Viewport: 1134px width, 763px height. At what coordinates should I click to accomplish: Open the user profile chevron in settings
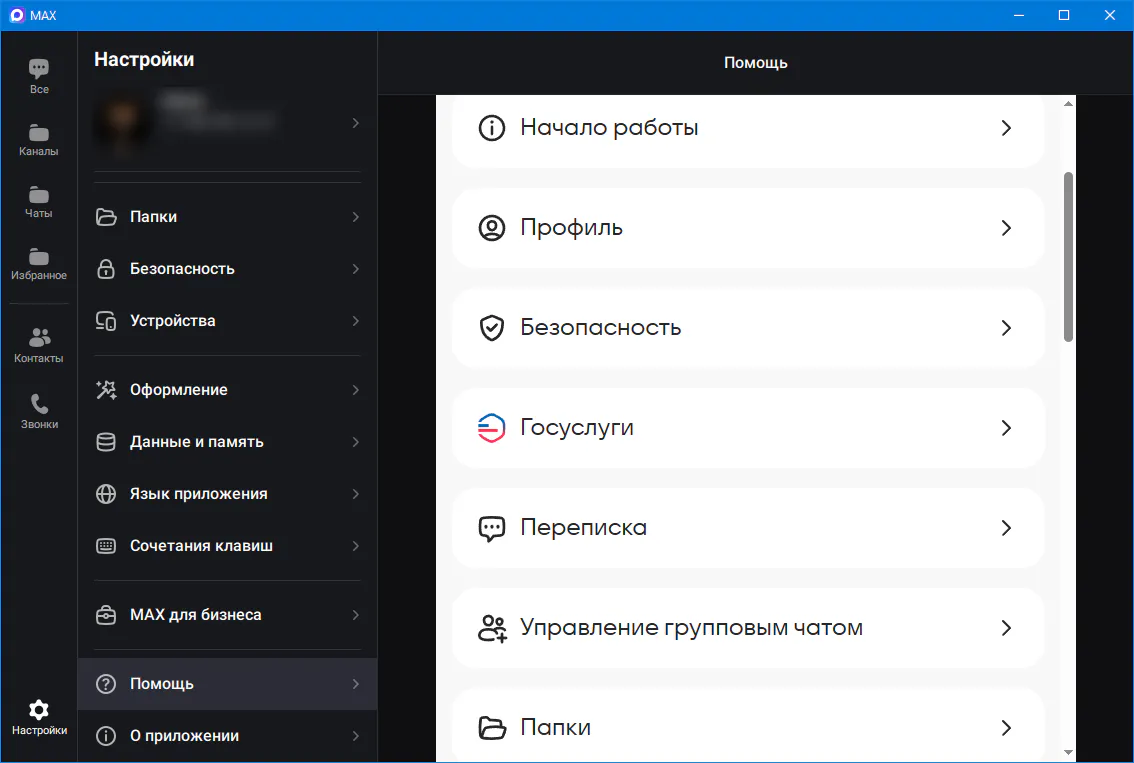[x=355, y=123]
